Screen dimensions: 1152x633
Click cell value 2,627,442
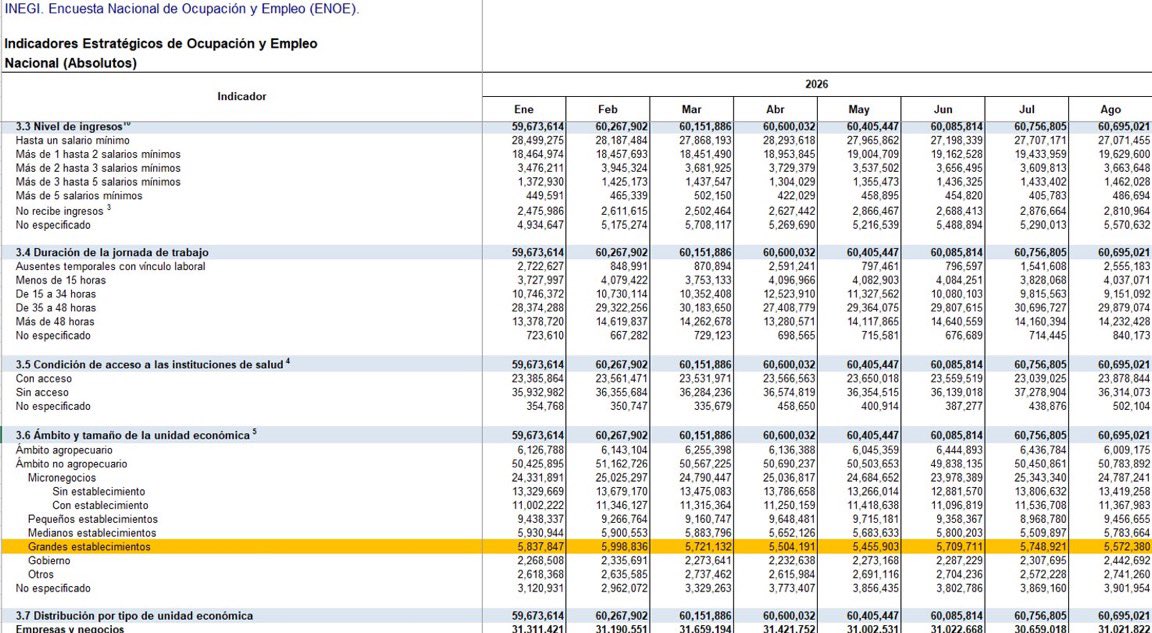[792, 211]
